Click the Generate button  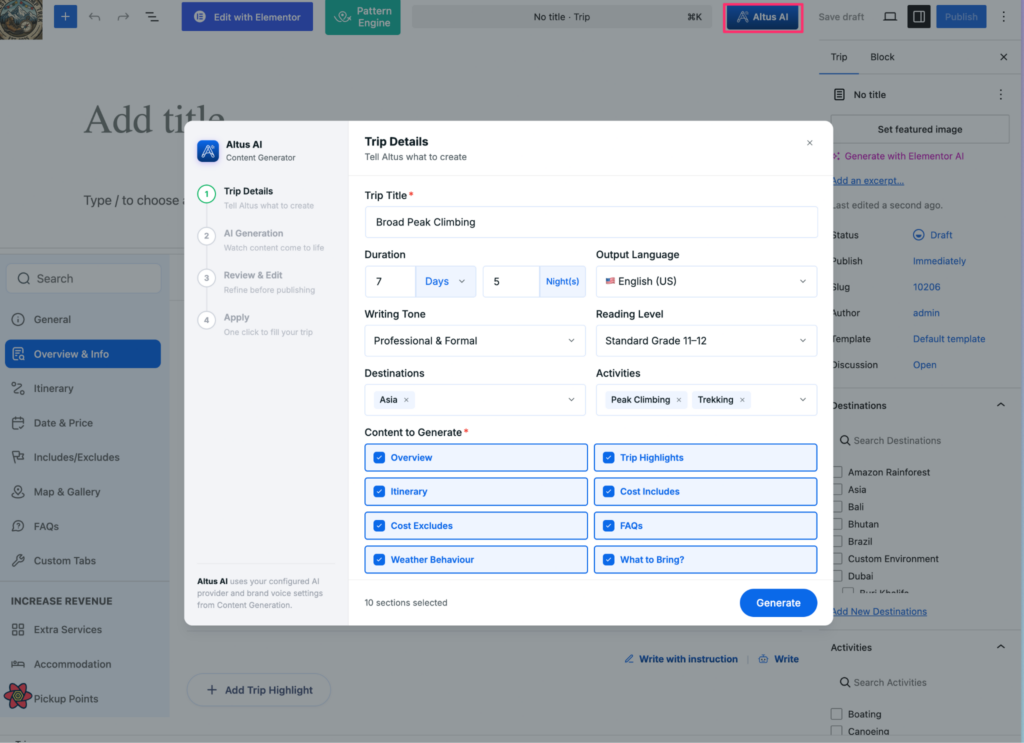(778, 603)
